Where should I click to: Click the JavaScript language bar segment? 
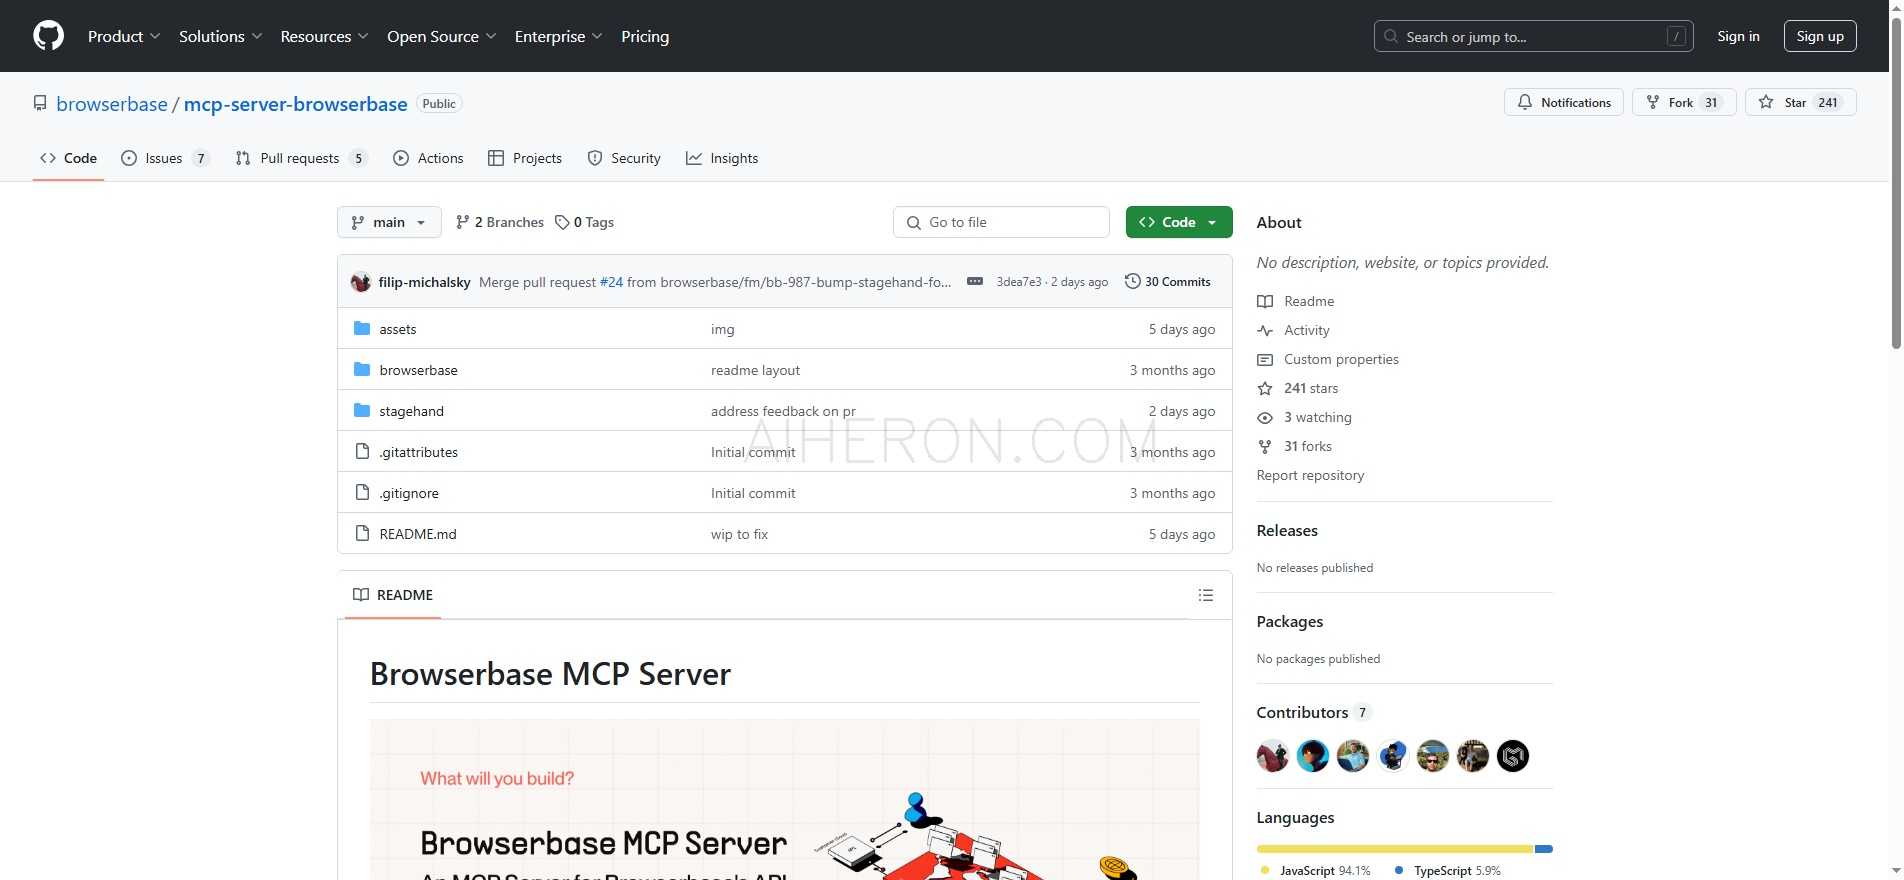[1394, 849]
